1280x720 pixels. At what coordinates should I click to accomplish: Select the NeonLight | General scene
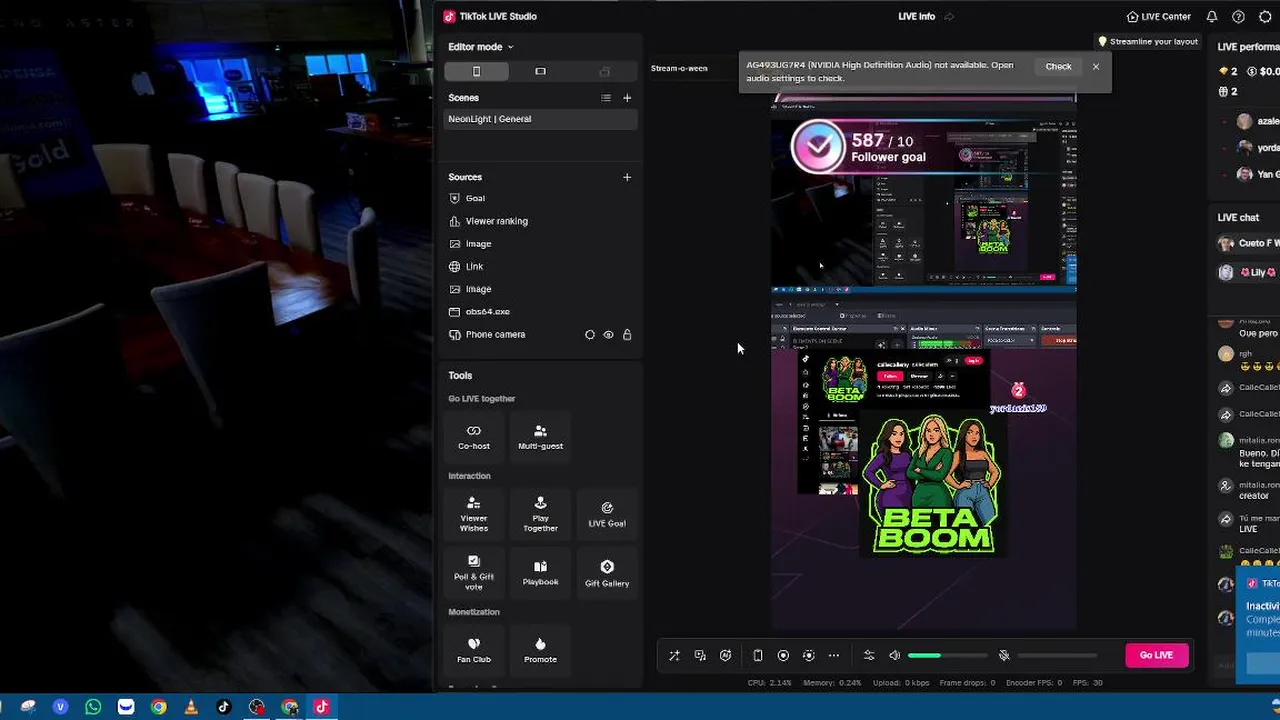click(540, 119)
